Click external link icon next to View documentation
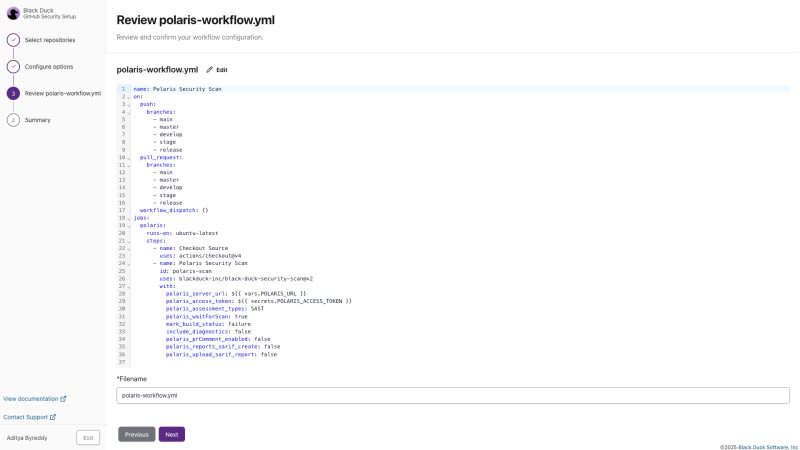The image size is (800, 450). [x=63, y=398]
